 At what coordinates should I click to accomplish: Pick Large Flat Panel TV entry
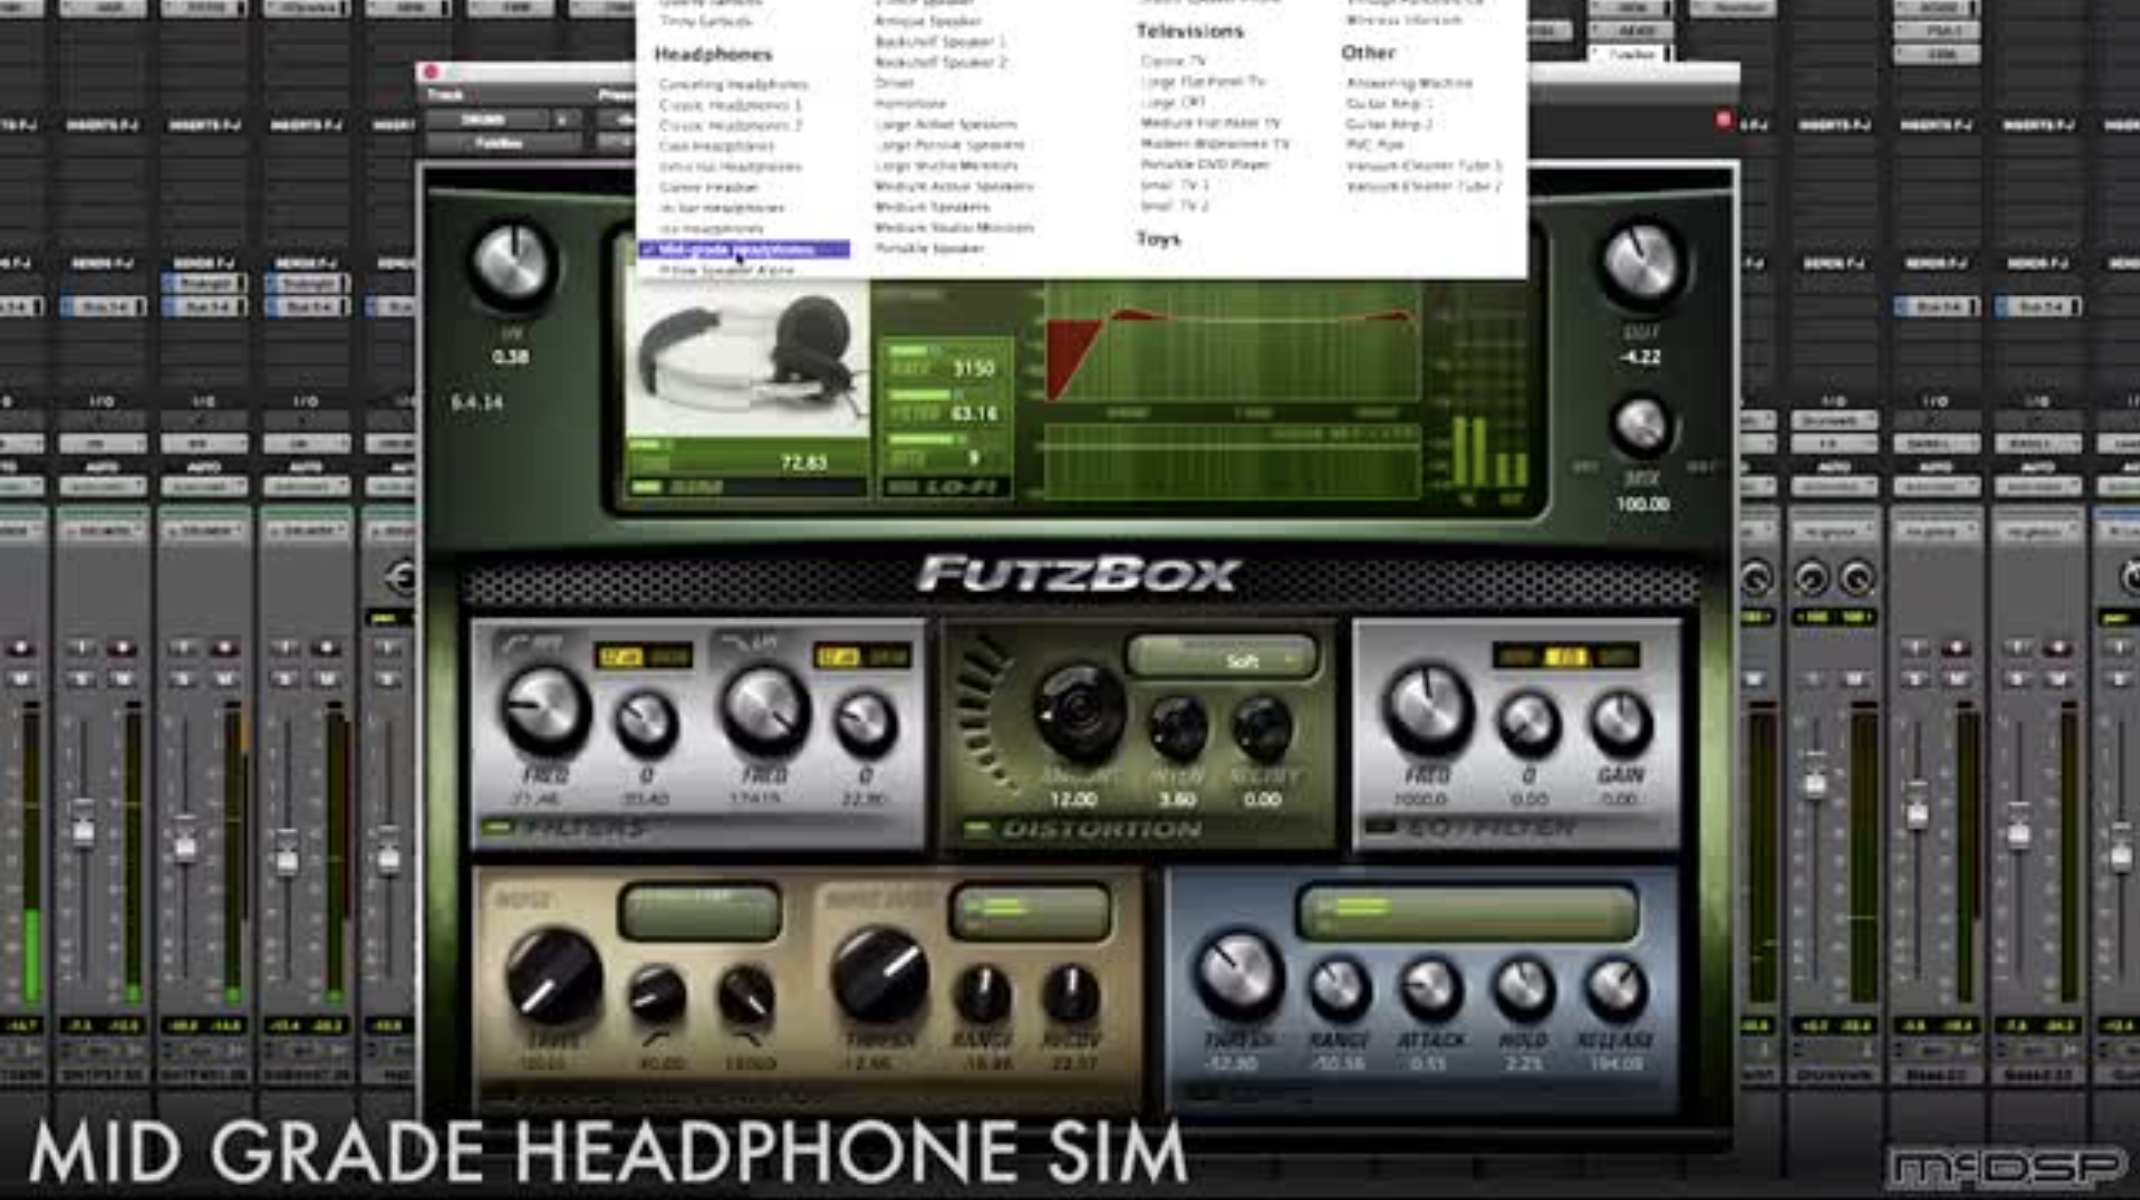click(1202, 81)
